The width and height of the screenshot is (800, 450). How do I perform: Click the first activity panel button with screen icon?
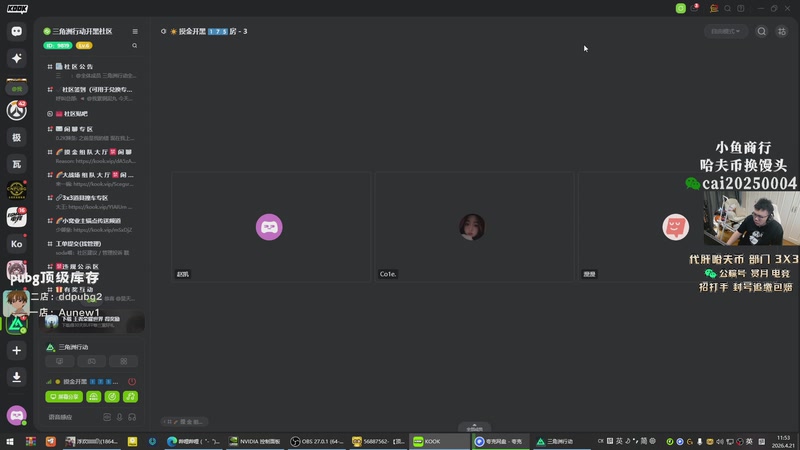60,362
